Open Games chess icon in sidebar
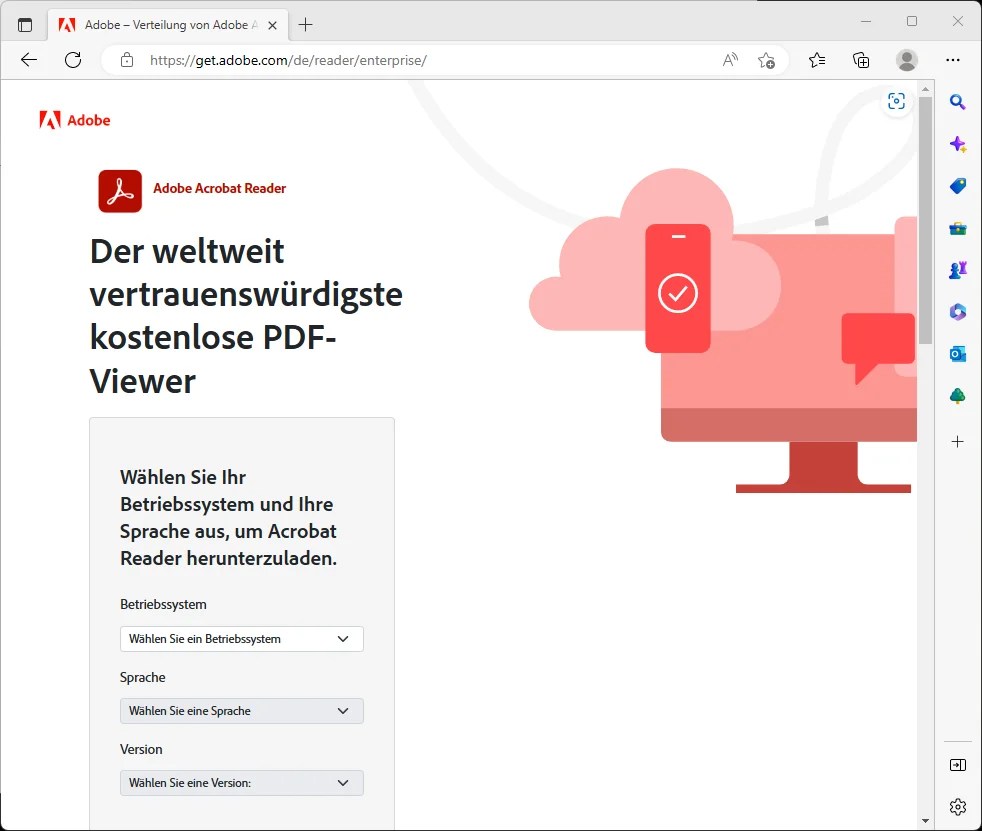 click(x=957, y=270)
